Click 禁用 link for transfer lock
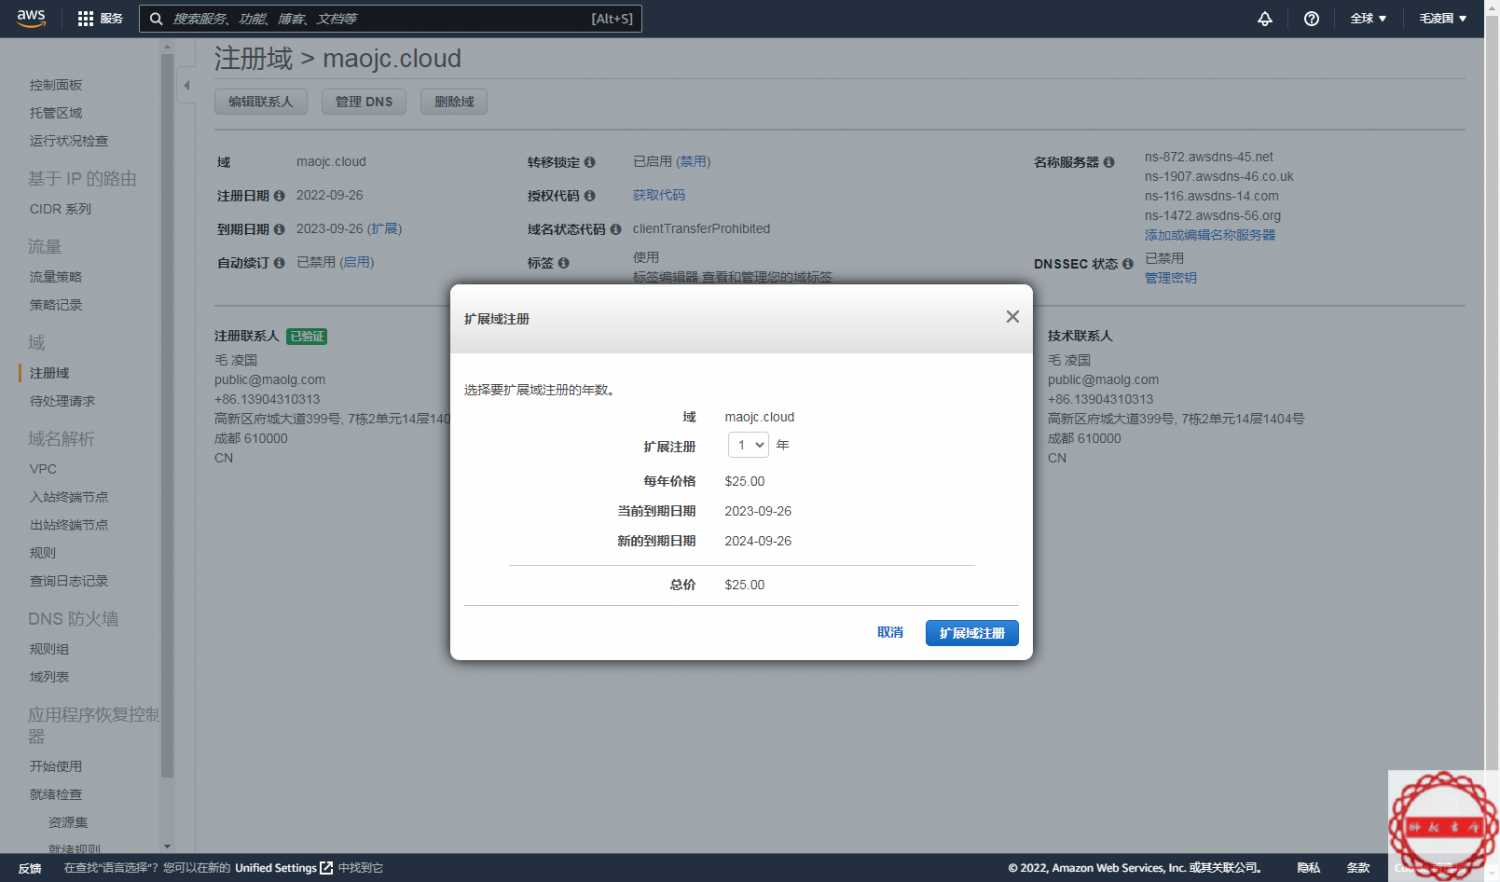 click(693, 161)
